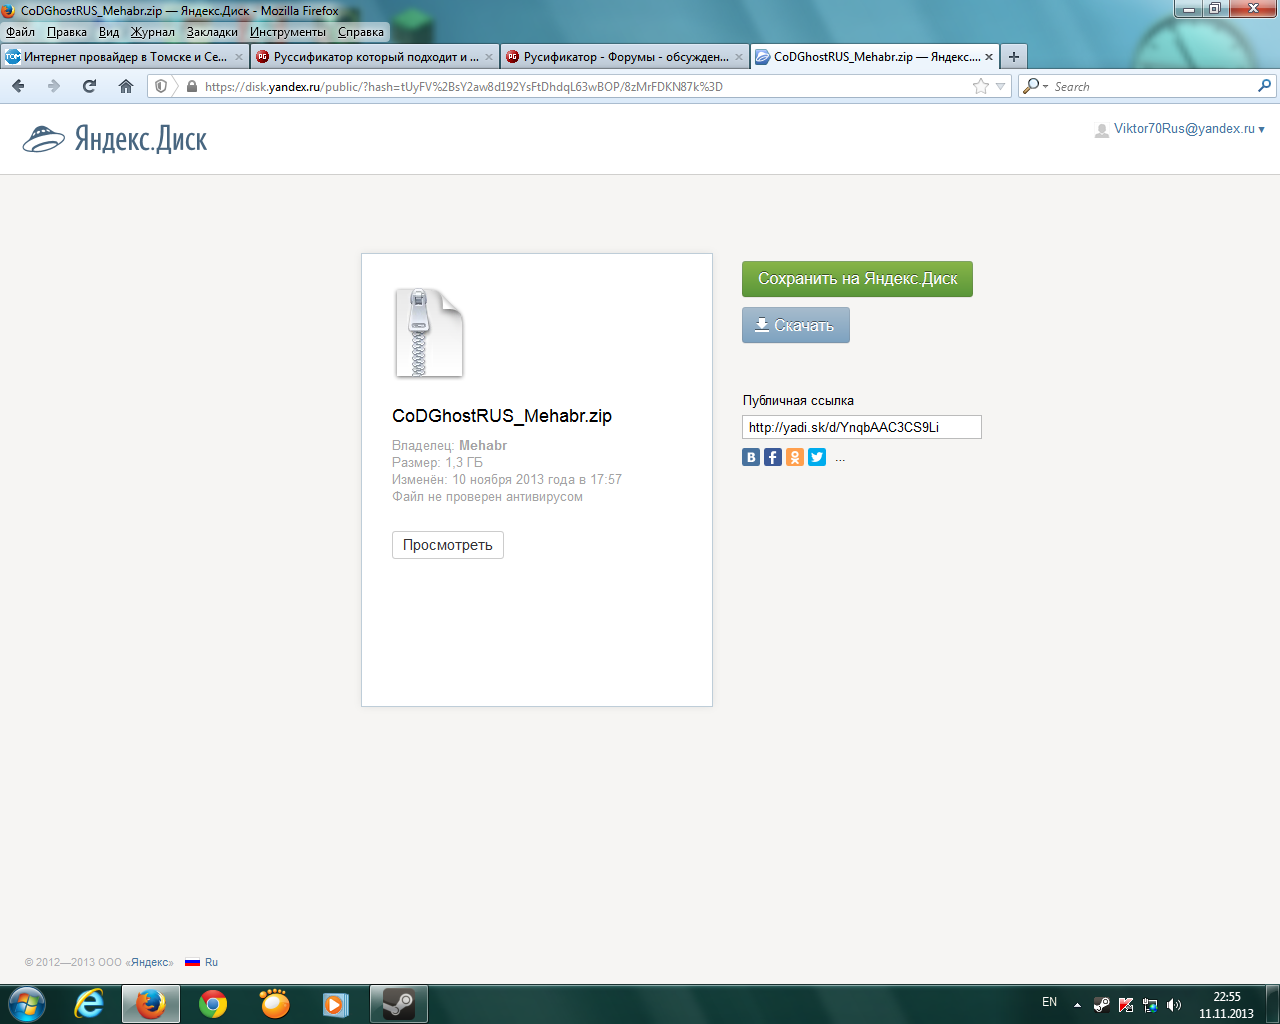Screen dimensions: 1280x1024
Task: Click the Steam icon in system tray
Action: 1101,1004
